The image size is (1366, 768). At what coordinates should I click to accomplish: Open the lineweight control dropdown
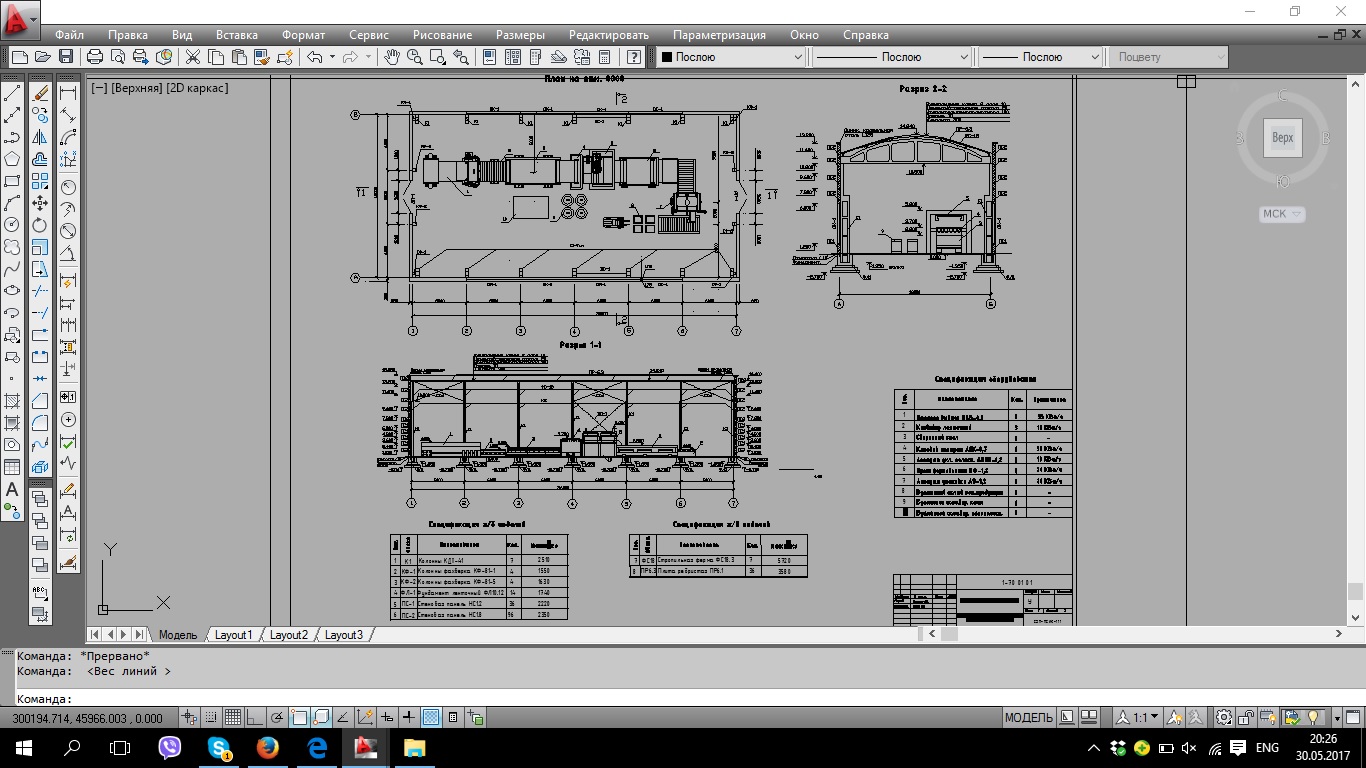tap(1039, 57)
